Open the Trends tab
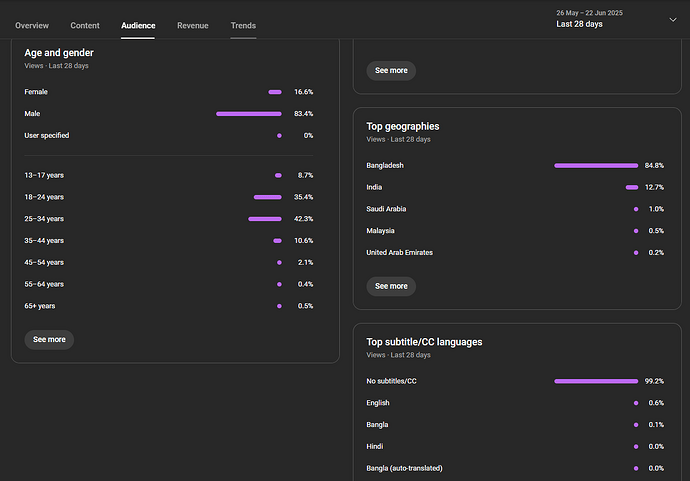This screenshot has width=690, height=481. [243, 26]
